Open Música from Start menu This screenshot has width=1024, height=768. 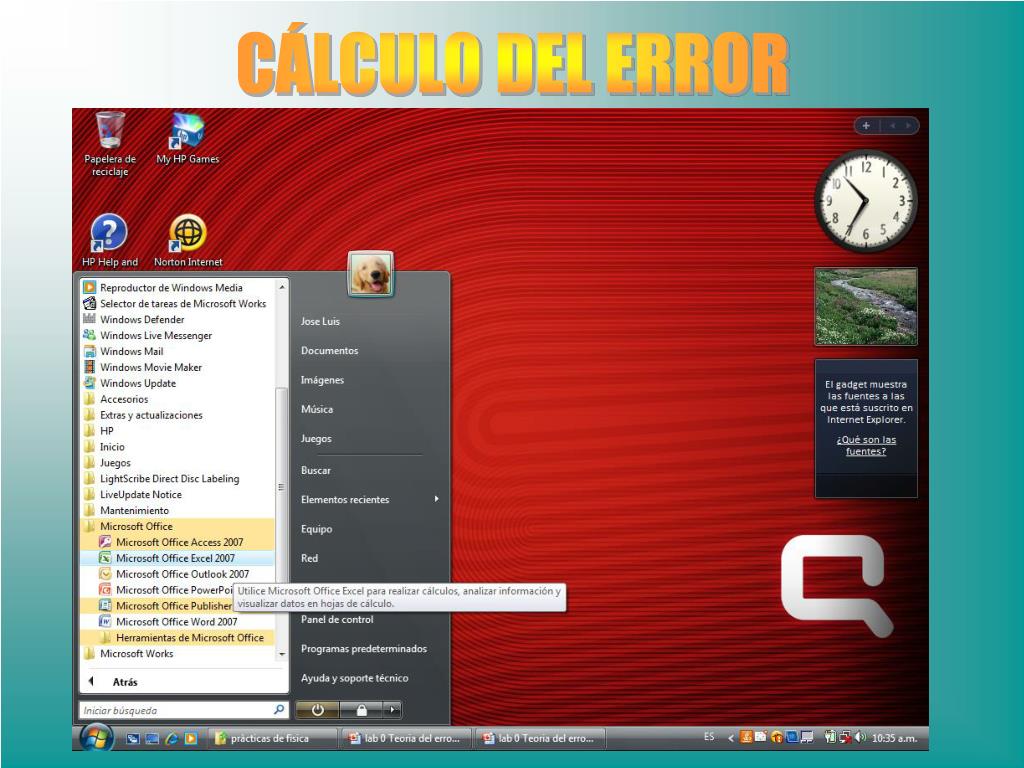[x=317, y=409]
